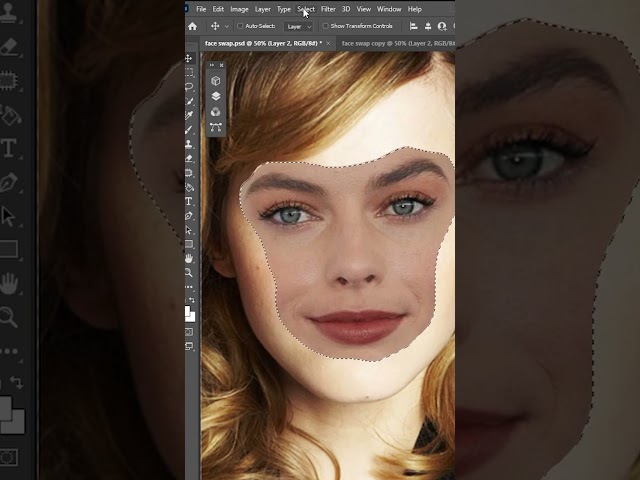
Task: Open the Help menu
Action: [414, 9]
